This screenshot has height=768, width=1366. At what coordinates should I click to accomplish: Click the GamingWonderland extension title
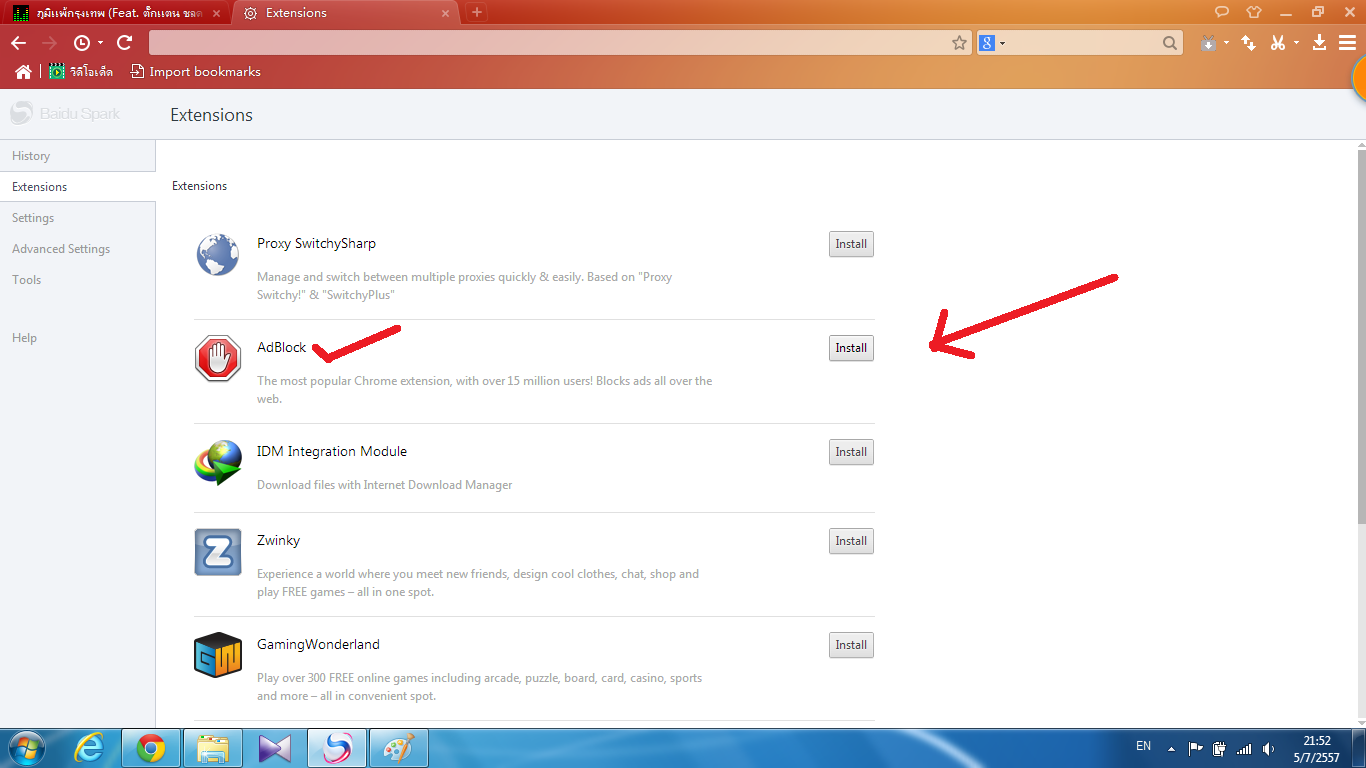click(x=318, y=644)
